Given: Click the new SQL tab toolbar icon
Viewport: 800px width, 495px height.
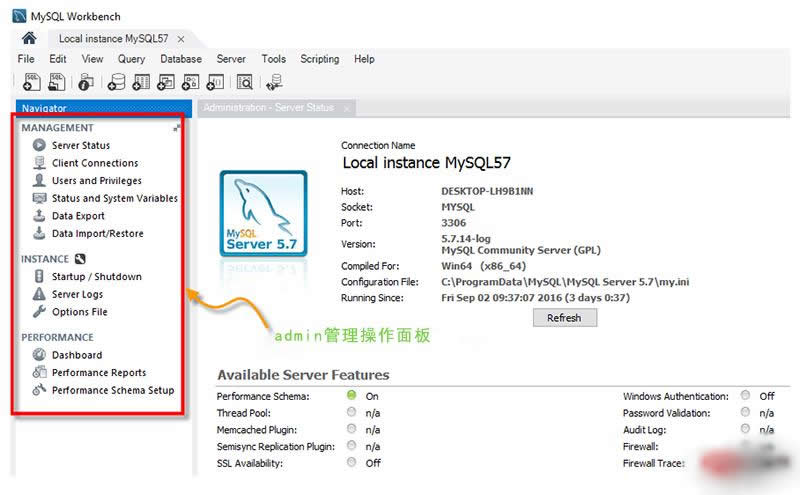Looking at the screenshot, I should coord(31,82).
